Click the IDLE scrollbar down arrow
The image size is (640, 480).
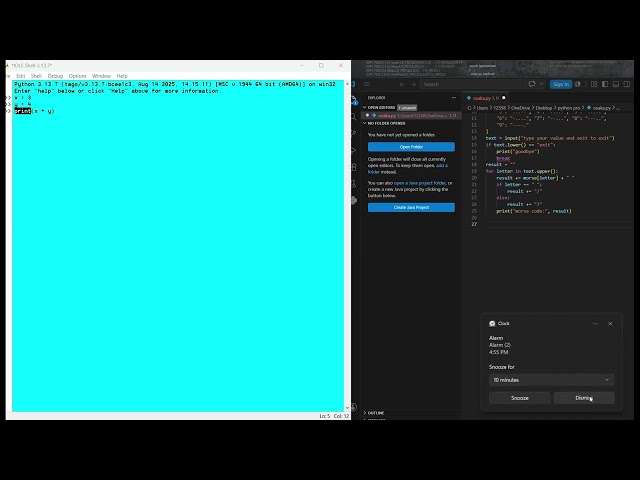347,408
